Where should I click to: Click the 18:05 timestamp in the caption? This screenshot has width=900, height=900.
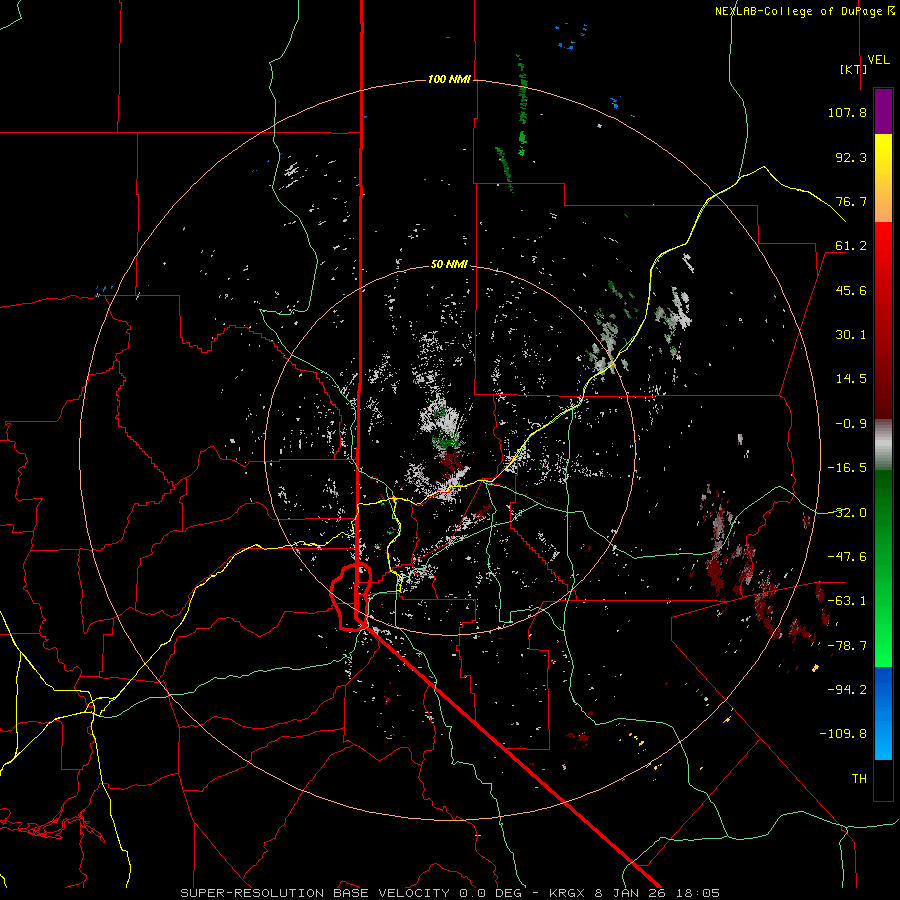pyautogui.click(x=699, y=893)
